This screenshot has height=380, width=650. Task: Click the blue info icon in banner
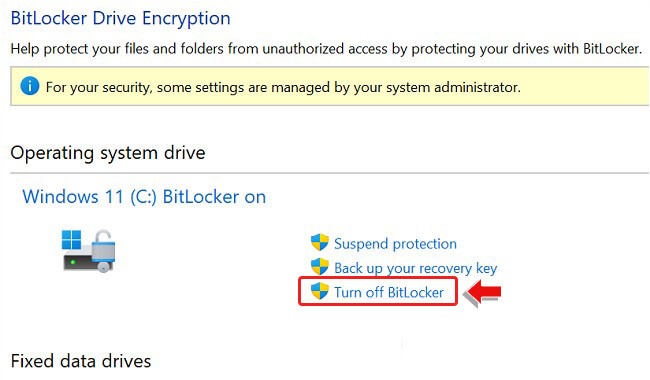[x=29, y=86]
